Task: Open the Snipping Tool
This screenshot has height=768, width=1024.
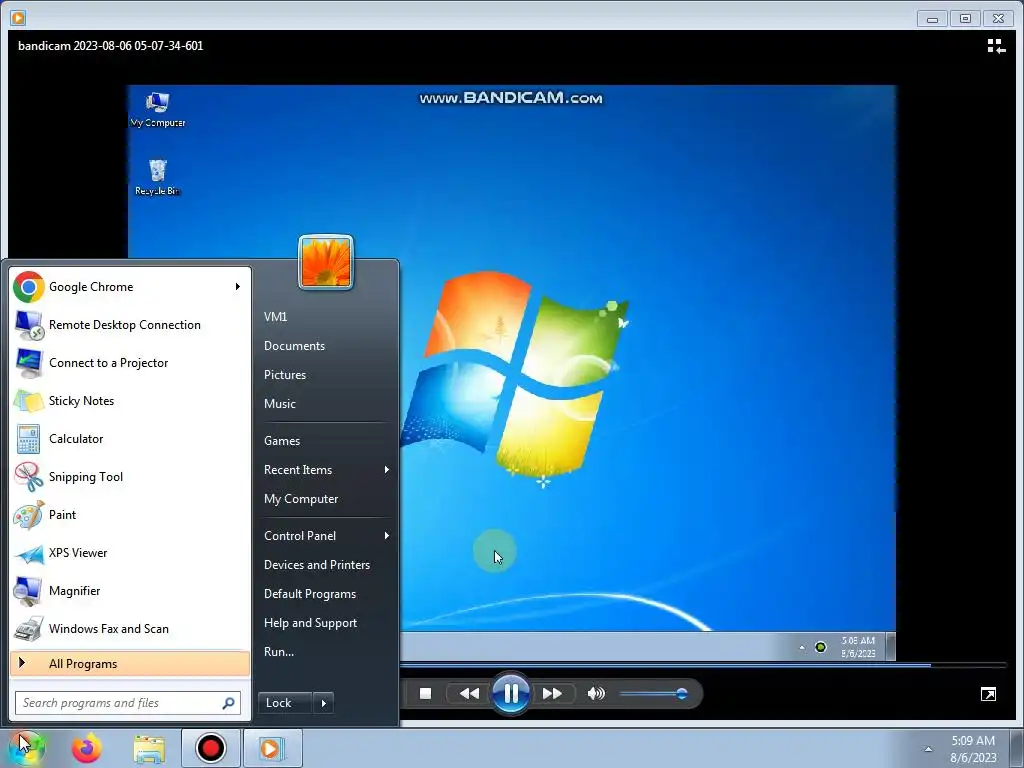Action: 129,476
